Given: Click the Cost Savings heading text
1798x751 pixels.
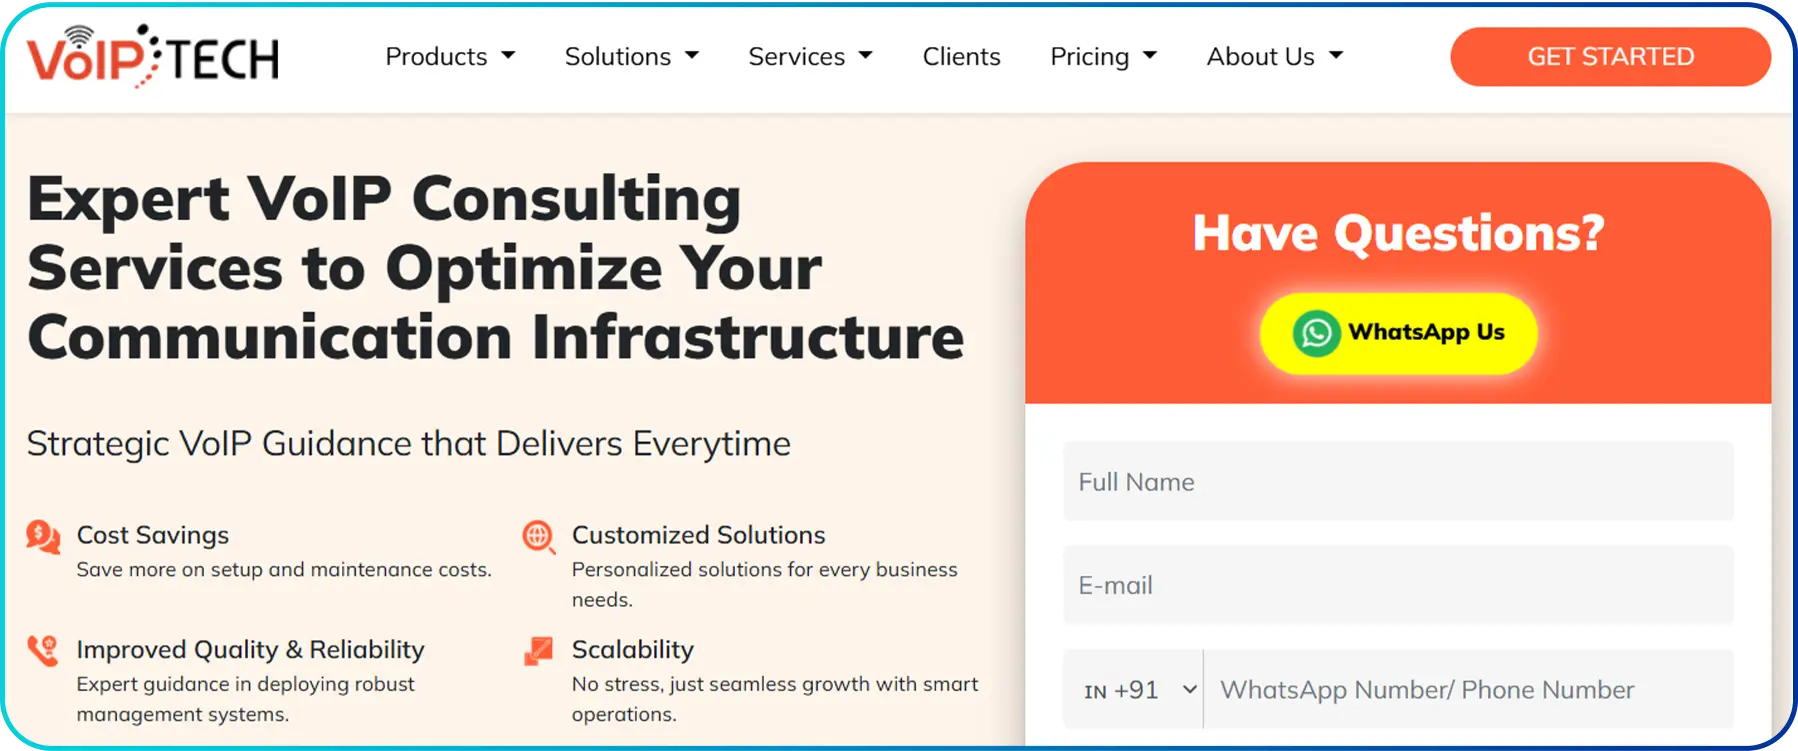Looking at the screenshot, I should pyautogui.click(x=153, y=535).
